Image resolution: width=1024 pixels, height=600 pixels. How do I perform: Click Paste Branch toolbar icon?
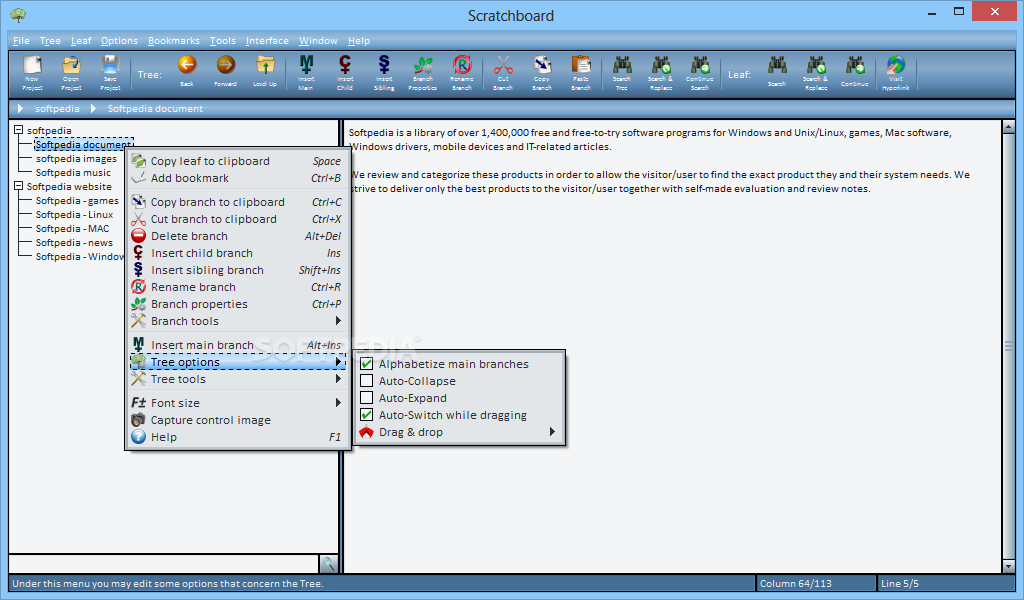point(581,72)
